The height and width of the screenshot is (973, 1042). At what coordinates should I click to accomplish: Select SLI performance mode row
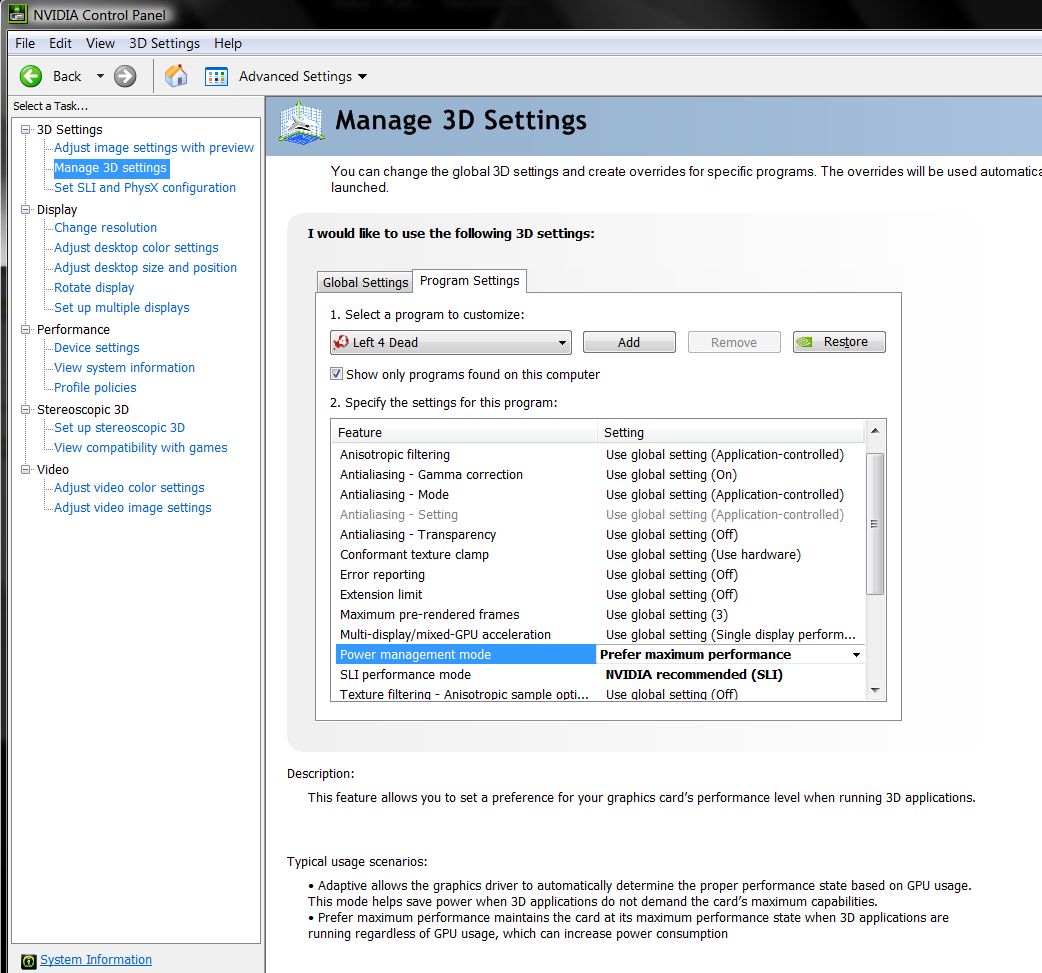pos(598,675)
